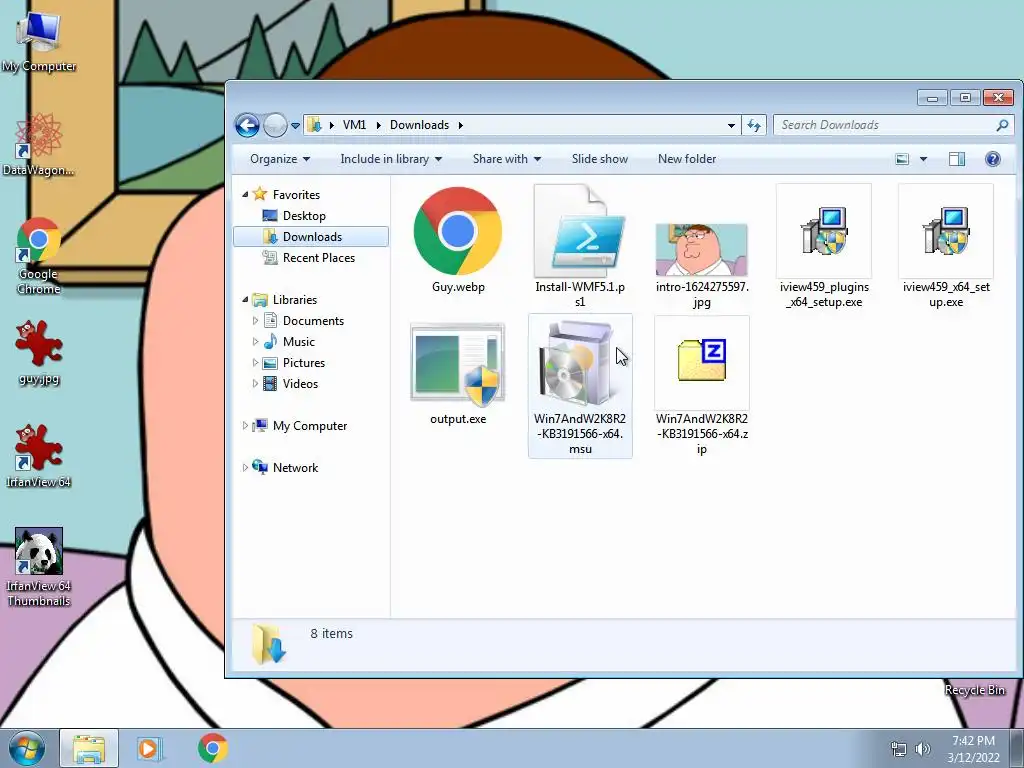
Task: Open dropdown arrow after VM1 breadcrumb
Action: pyautogui.click(x=378, y=125)
